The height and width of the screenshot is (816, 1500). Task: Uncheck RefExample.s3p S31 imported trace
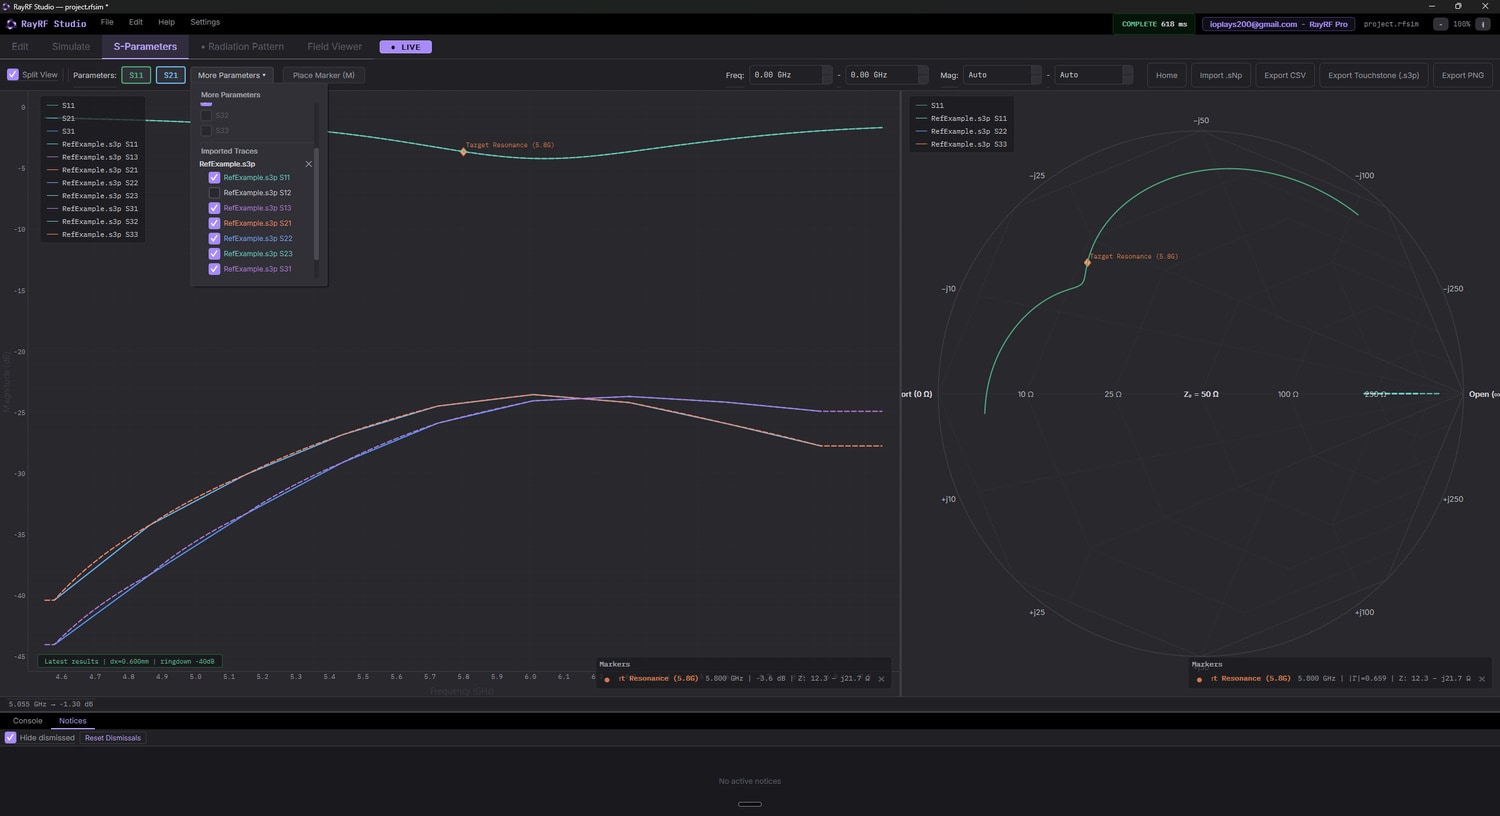[214, 269]
